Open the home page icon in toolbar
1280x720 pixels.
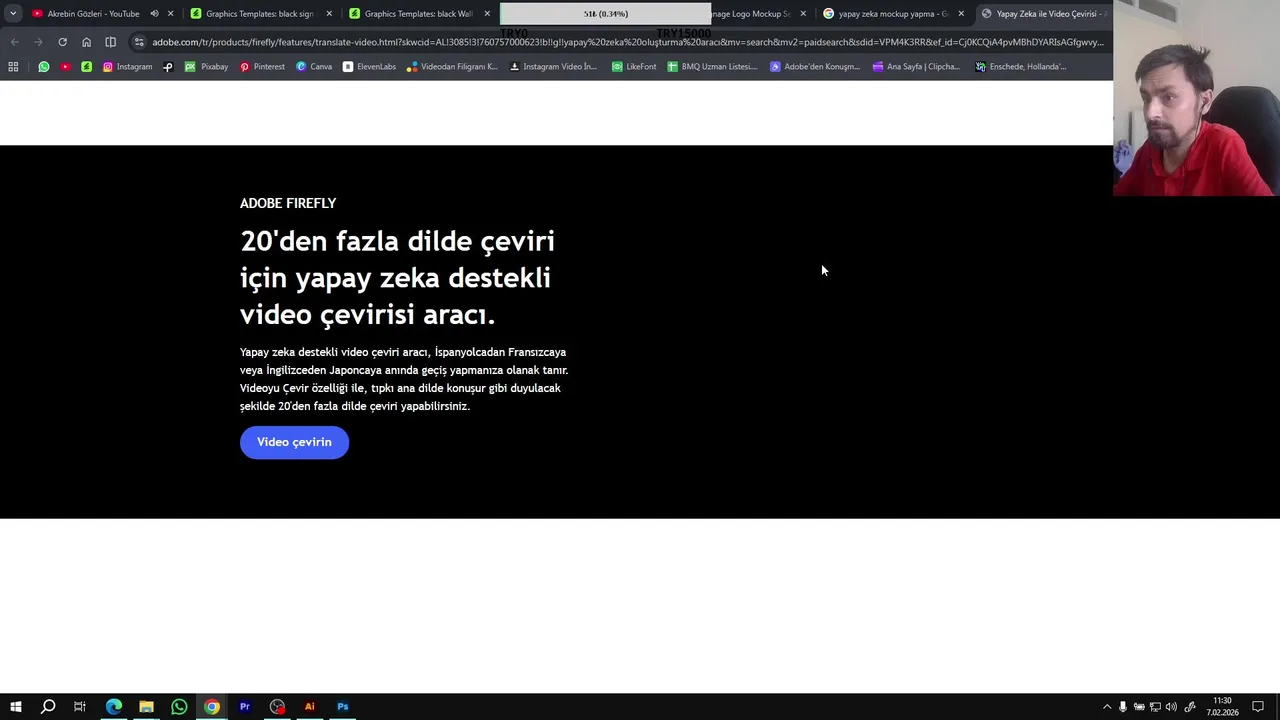click(x=86, y=42)
